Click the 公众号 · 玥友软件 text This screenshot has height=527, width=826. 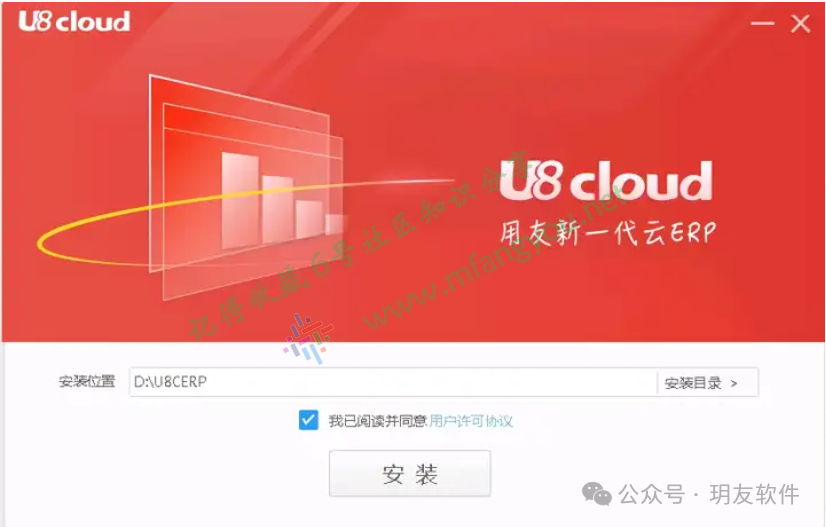click(709, 494)
